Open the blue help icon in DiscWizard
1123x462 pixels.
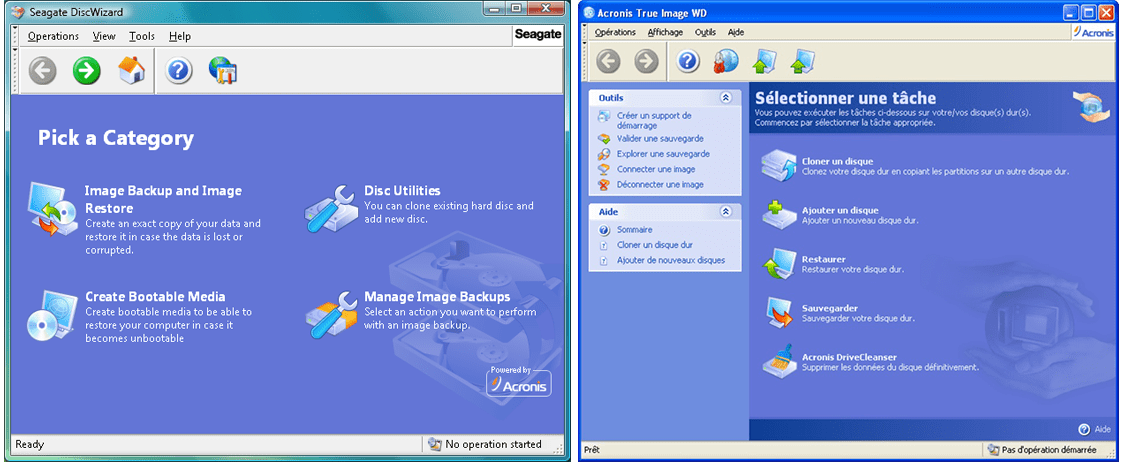point(179,70)
